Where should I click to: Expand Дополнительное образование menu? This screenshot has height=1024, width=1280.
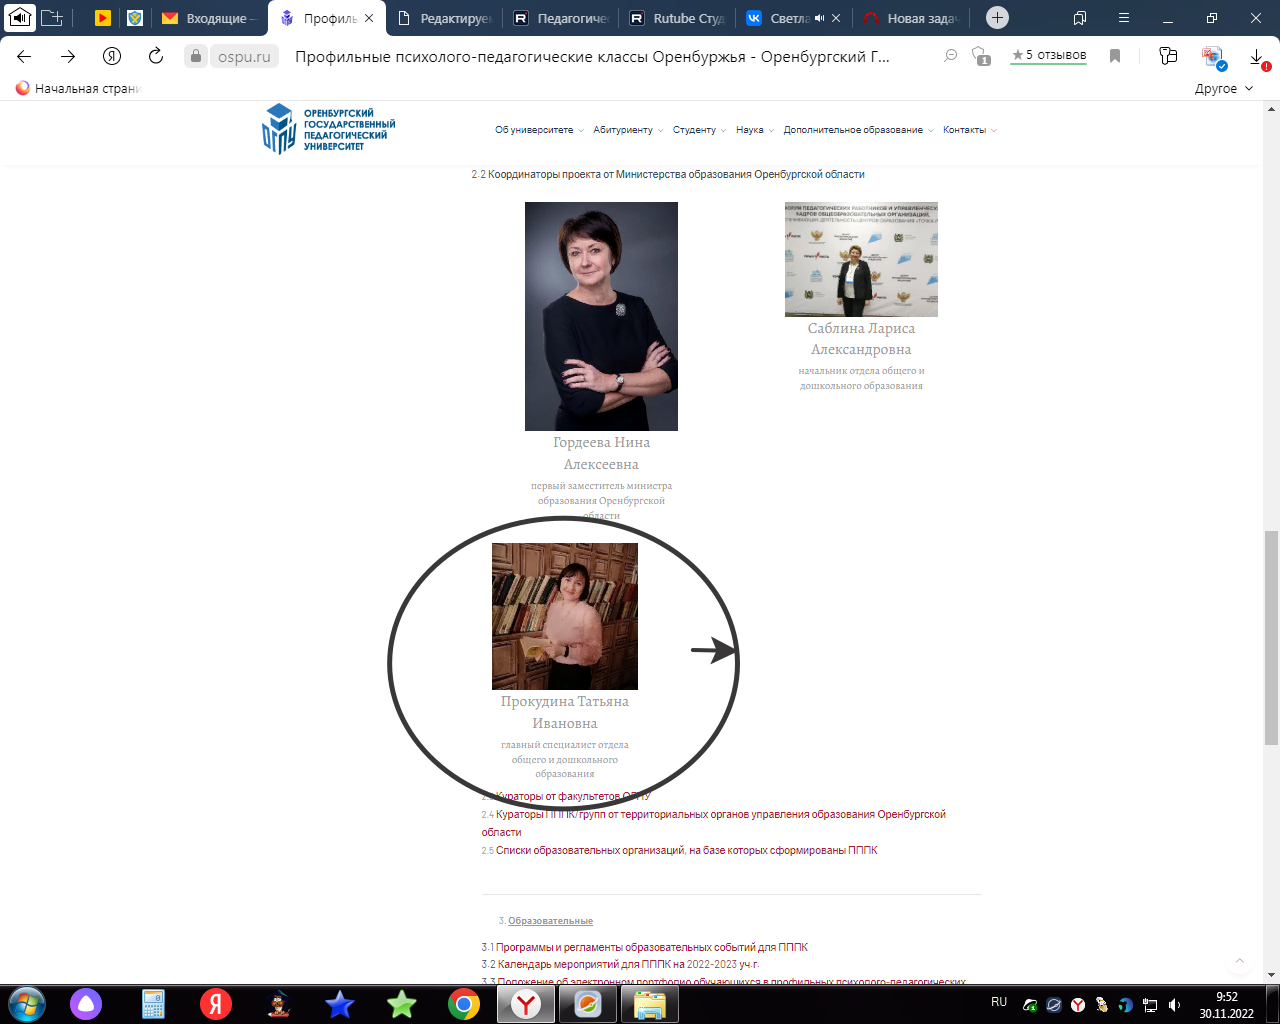[858, 130]
